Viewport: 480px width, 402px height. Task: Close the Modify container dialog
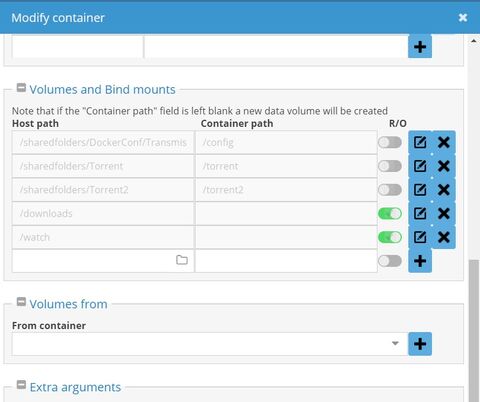pyautogui.click(x=463, y=17)
